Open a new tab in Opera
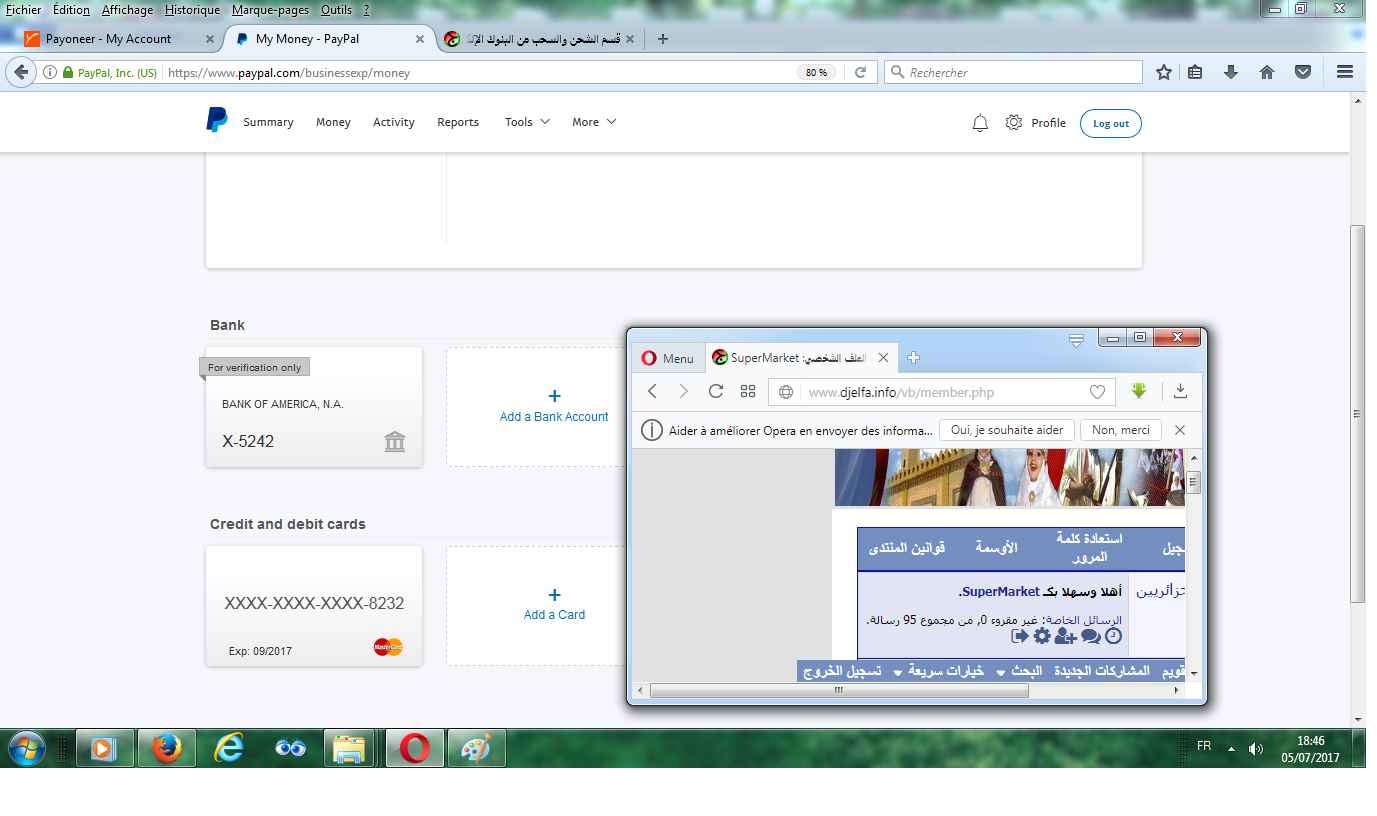The height and width of the screenshot is (816, 1377). point(913,358)
